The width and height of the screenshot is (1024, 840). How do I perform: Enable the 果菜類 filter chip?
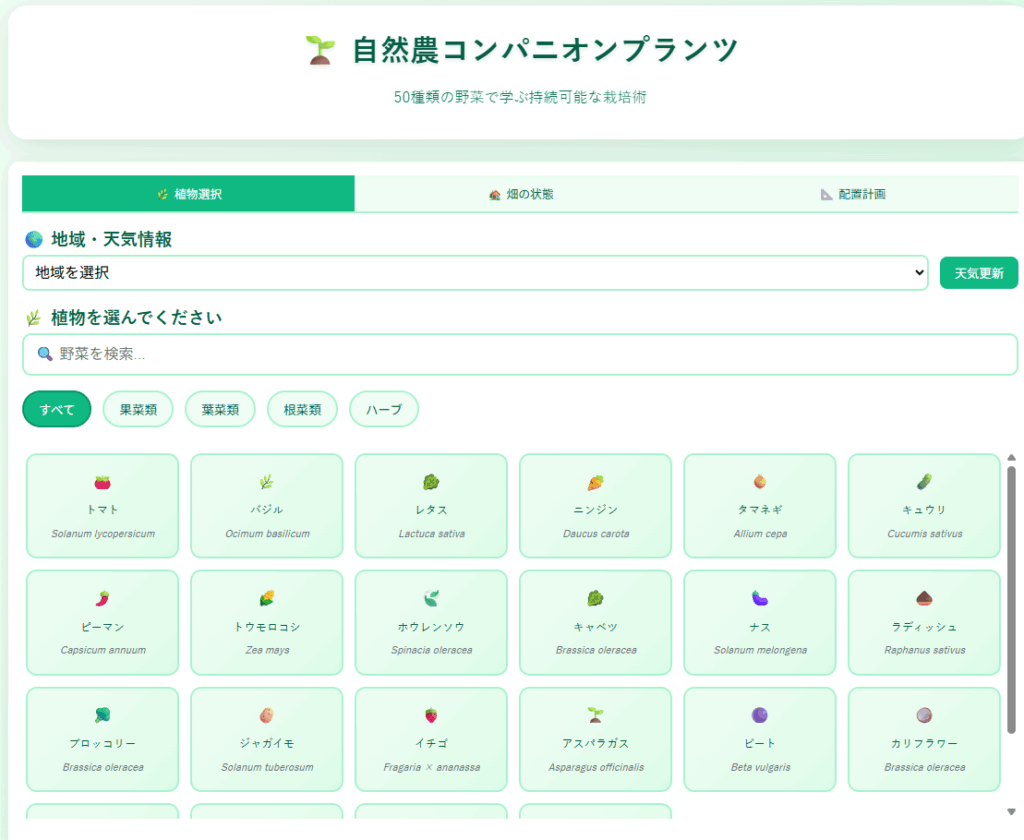coord(138,409)
